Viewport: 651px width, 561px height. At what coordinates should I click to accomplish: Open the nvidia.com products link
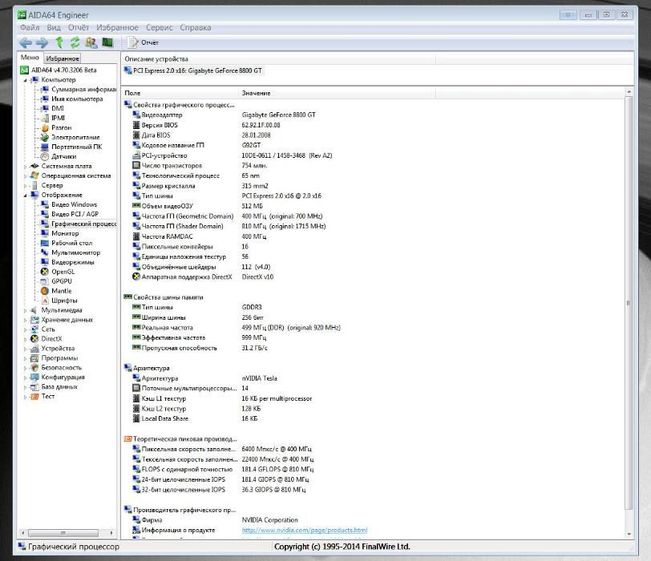click(x=304, y=530)
